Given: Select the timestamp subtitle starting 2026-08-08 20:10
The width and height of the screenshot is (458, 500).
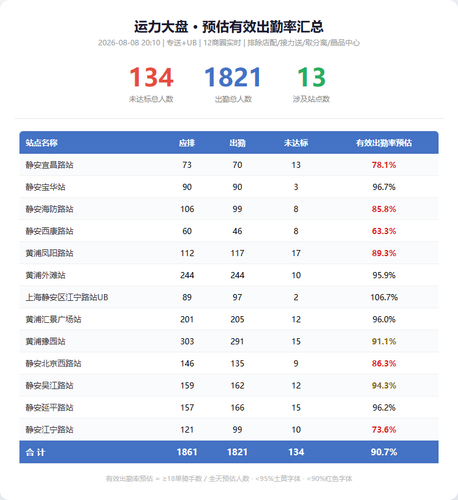Looking at the screenshot, I should (x=229, y=43).
